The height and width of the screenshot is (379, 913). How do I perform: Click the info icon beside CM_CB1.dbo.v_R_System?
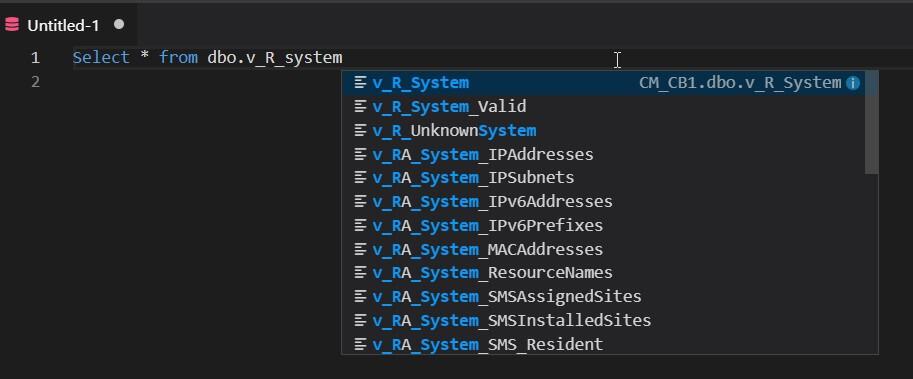852,83
